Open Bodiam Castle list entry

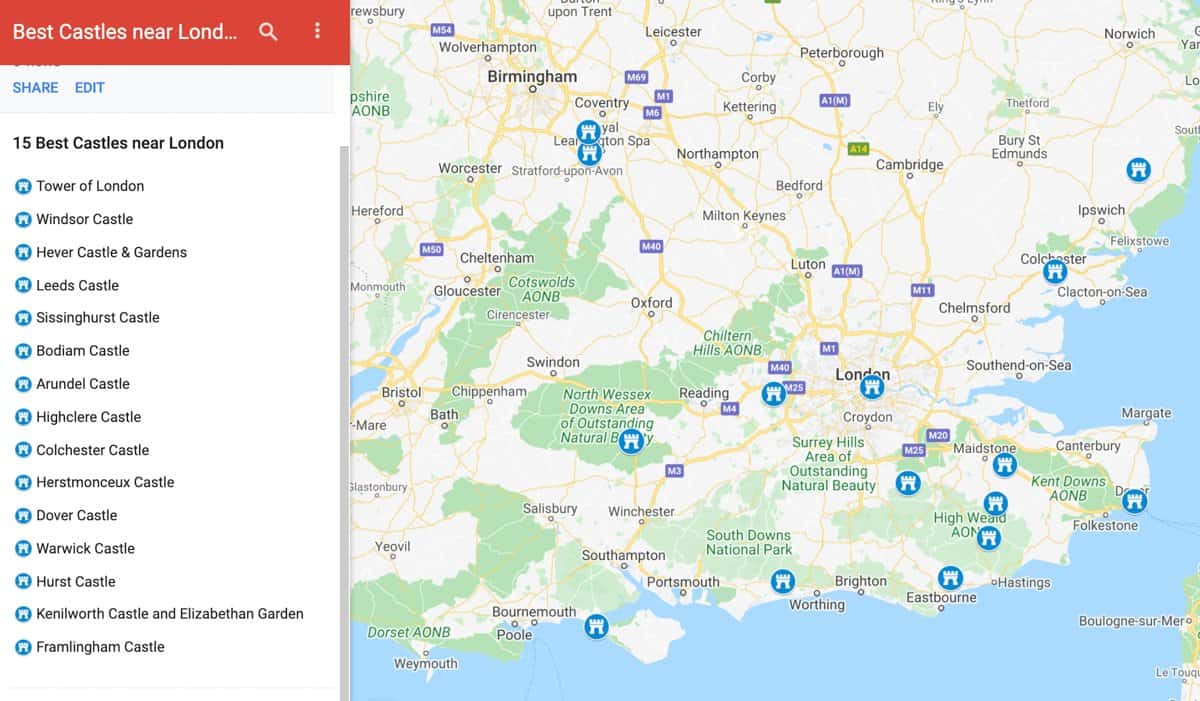(x=83, y=350)
